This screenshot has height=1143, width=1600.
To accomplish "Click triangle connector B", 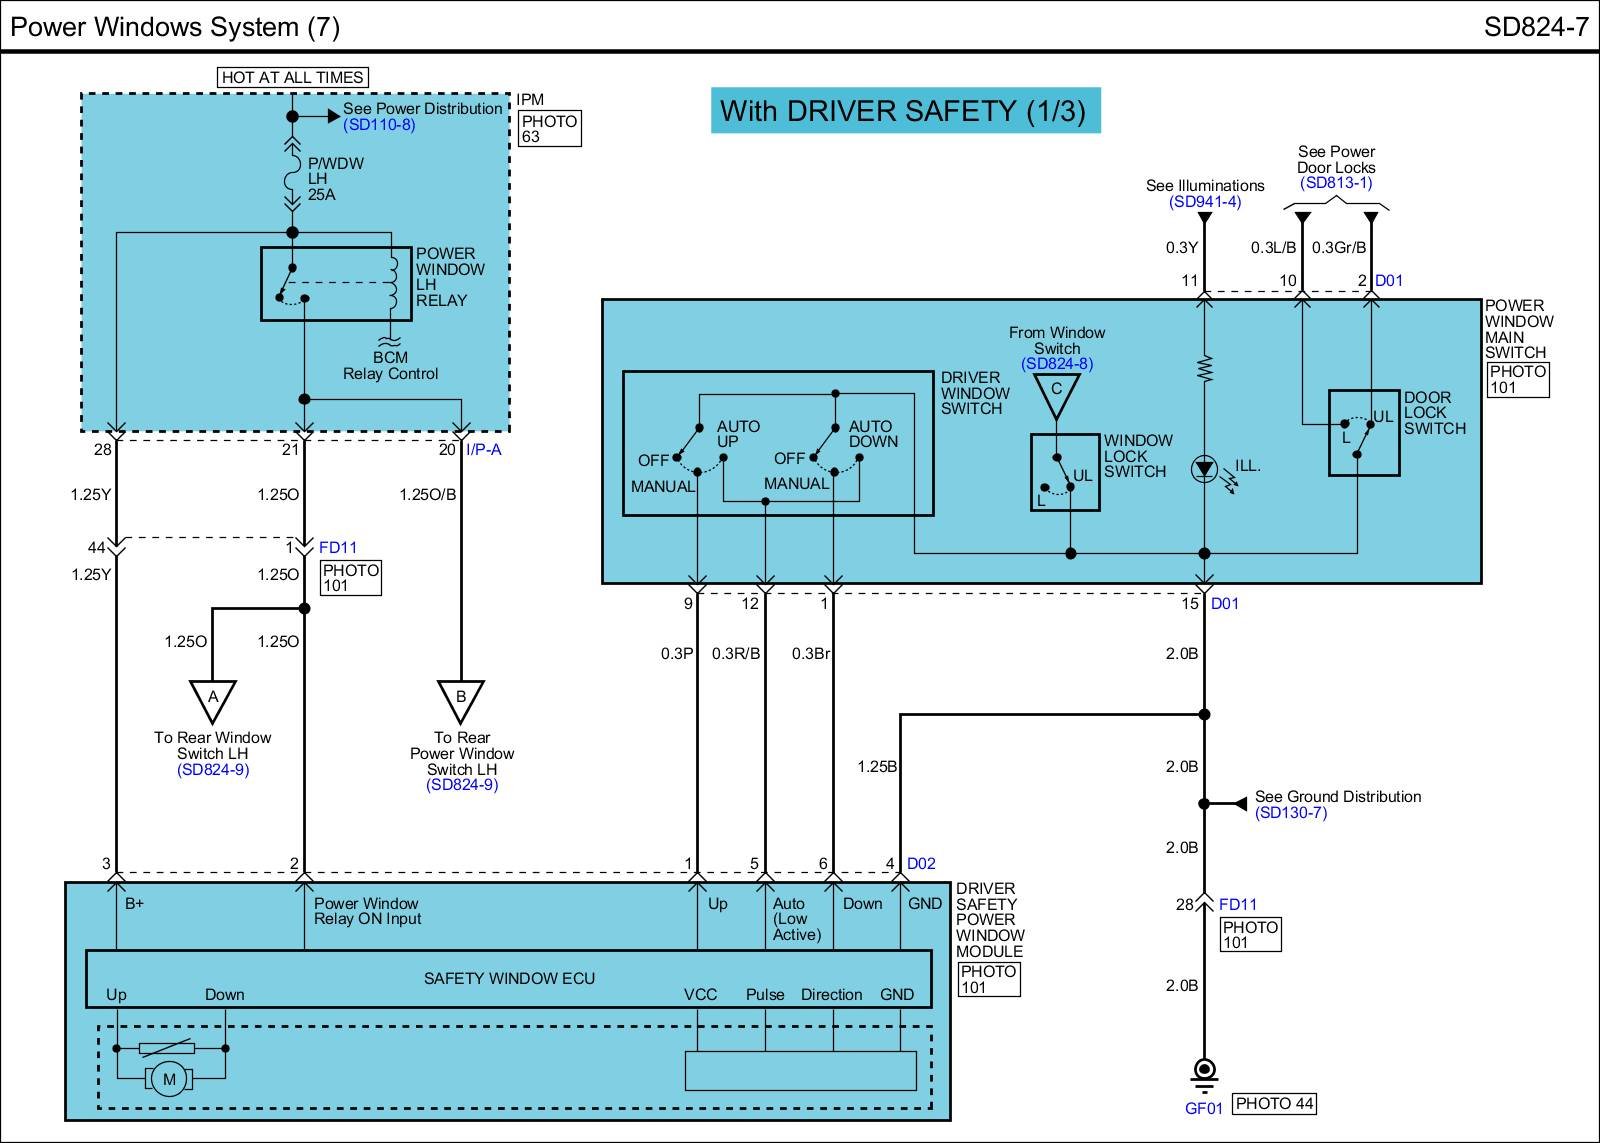I will pyautogui.click(x=461, y=700).
